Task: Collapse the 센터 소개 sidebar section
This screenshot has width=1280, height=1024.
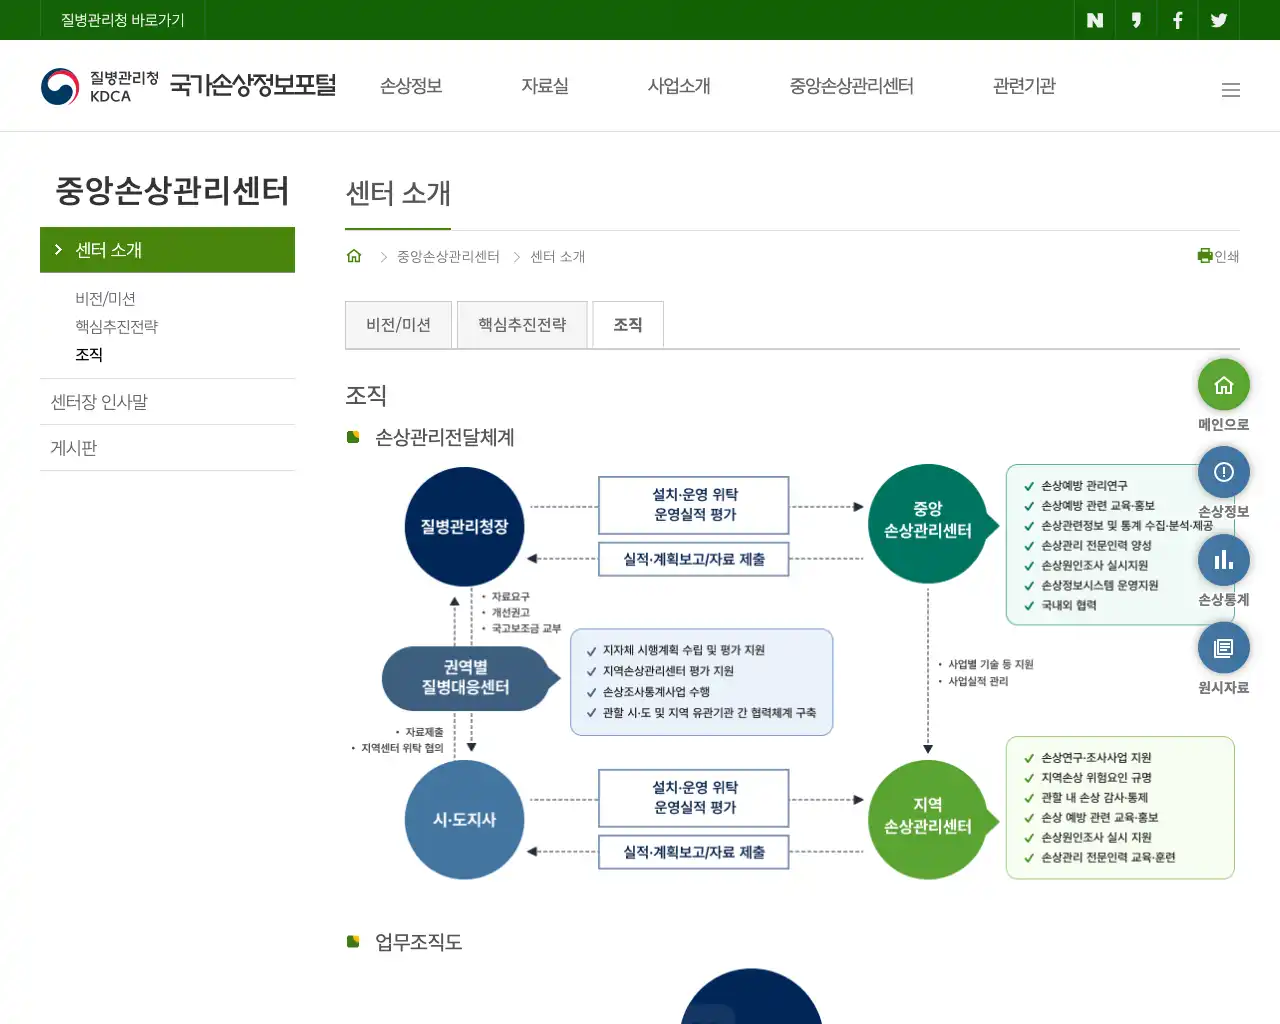Action: pos(167,250)
